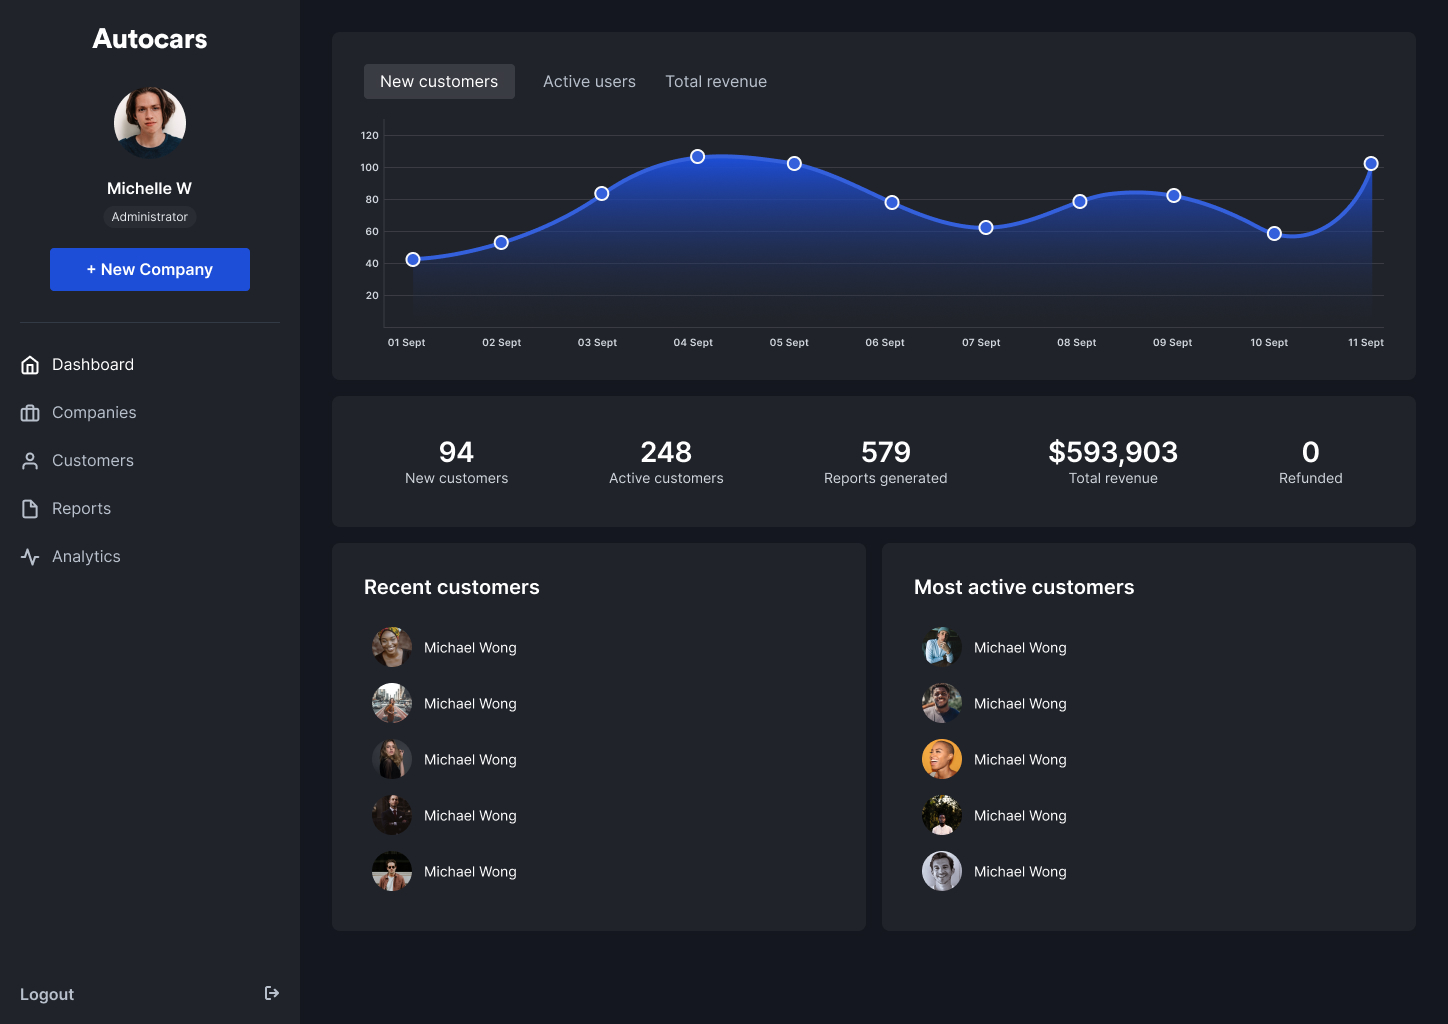The height and width of the screenshot is (1024, 1448).
Task: Click the Autocars logo
Action: pos(150,39)
